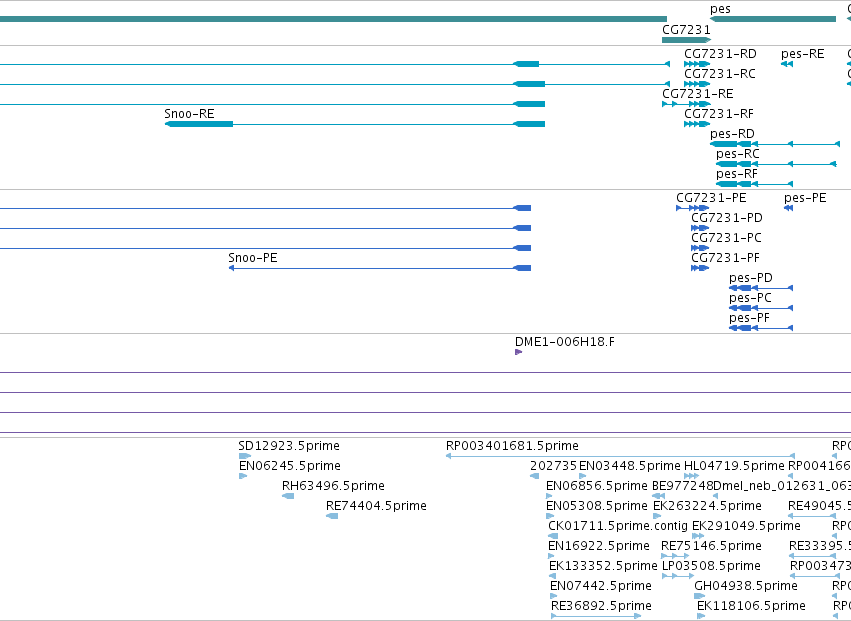Click the RE74404.5prime EST glyph
The width and height of the screenshot is (851, 621).
(332, 516)
